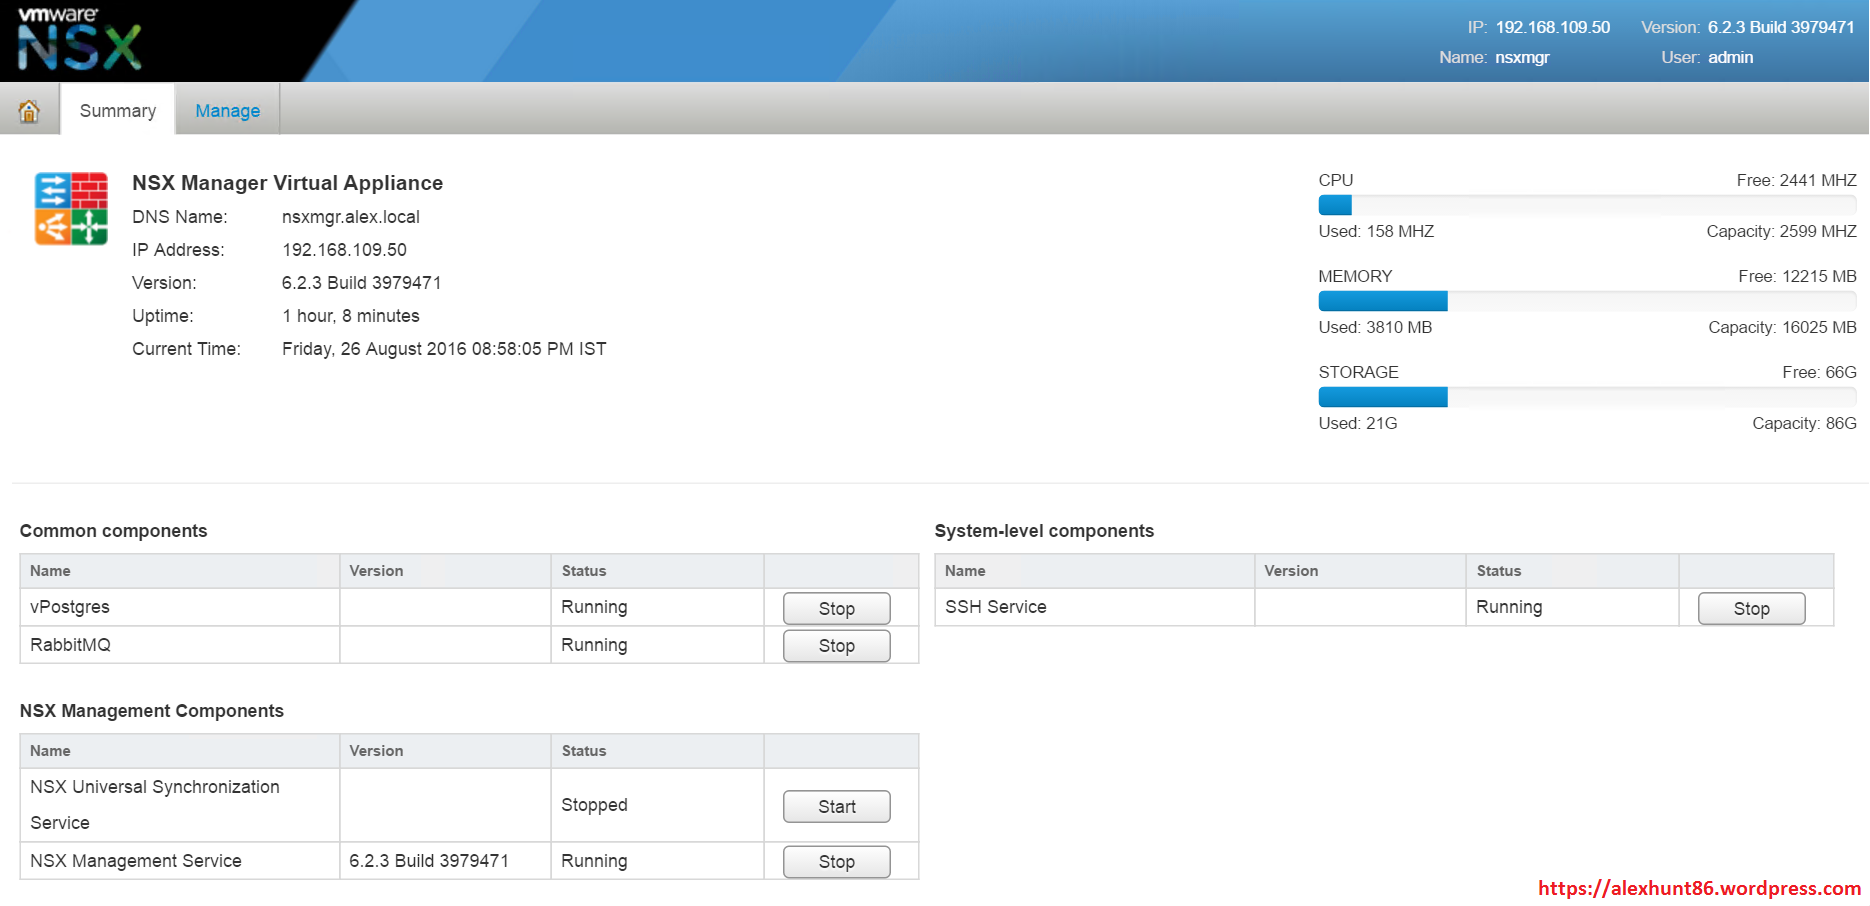This screenshot has height=906, width=1870.
Task: Click the DNS name nsxmgr.alex.local
Action: 350,217
